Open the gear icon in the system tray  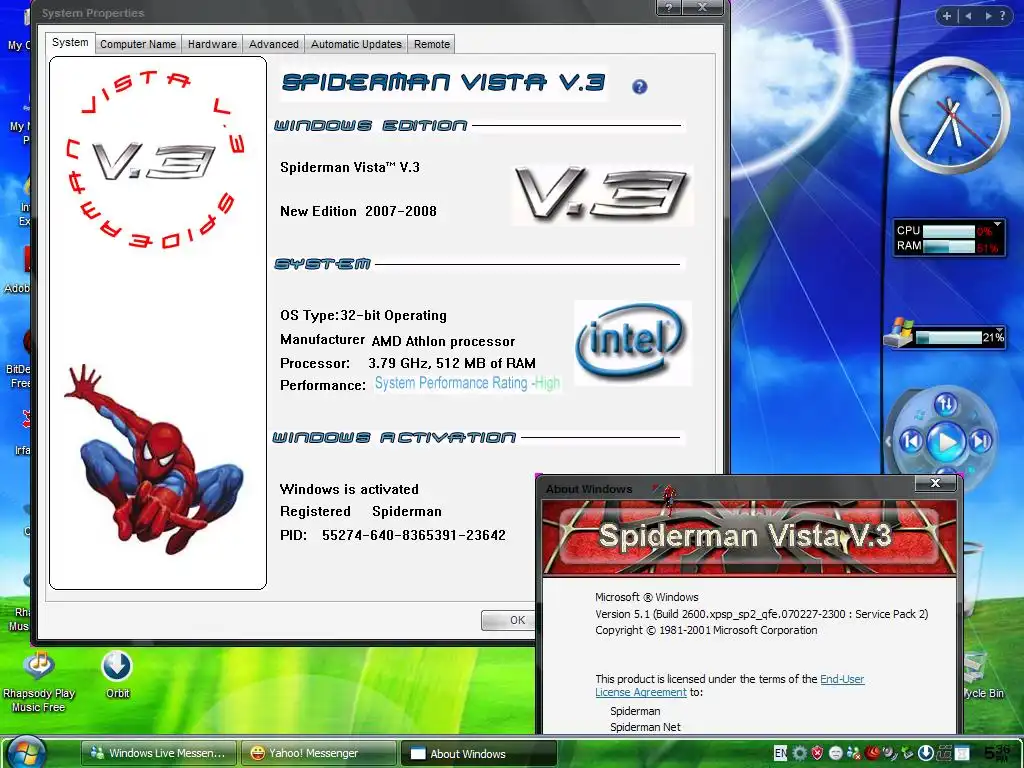coord(799,753)
